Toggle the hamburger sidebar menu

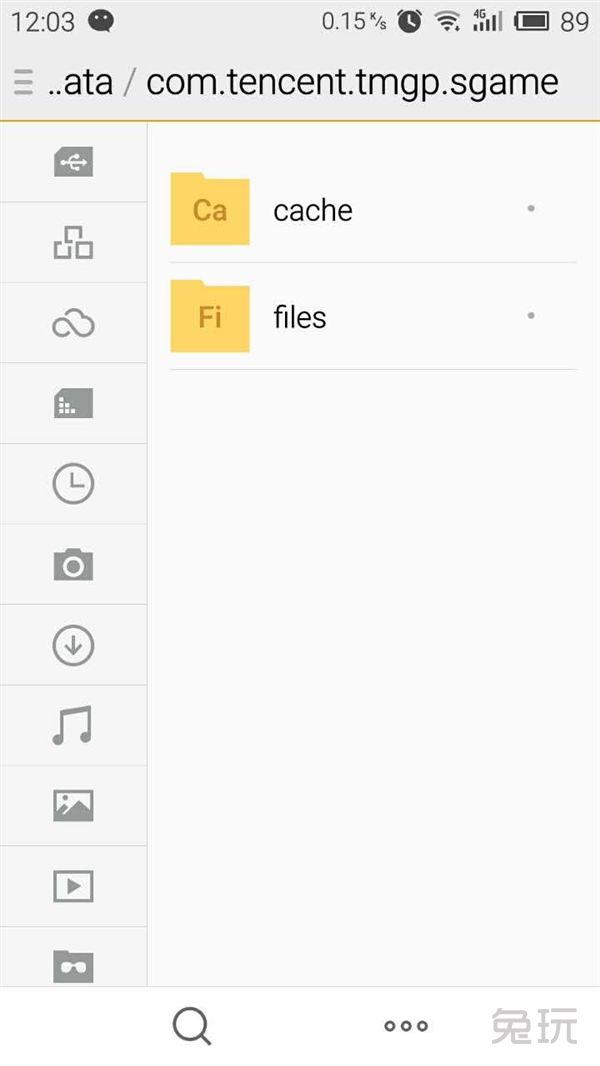pos(23,82)
